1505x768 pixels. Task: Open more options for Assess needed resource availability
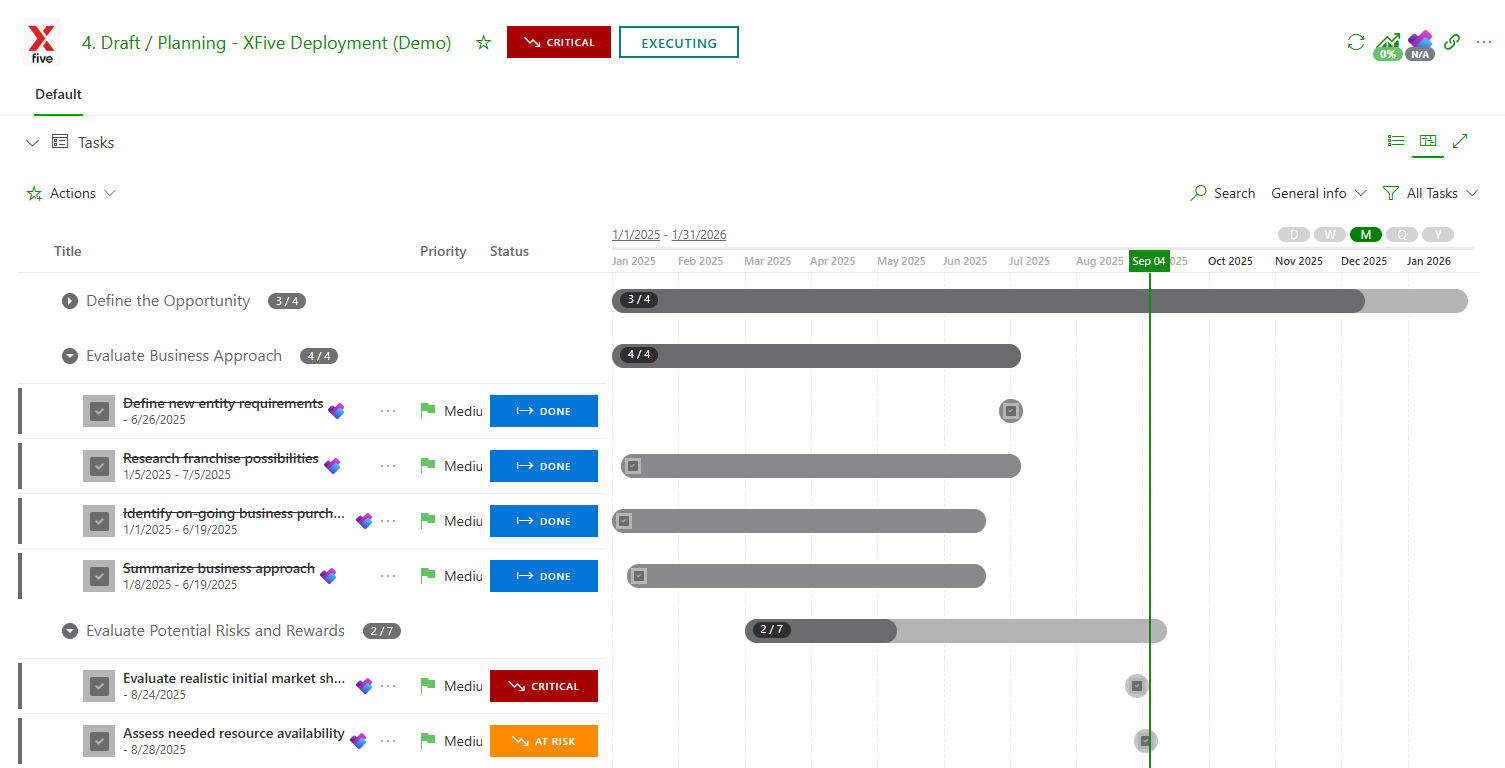tap(388, 741)
